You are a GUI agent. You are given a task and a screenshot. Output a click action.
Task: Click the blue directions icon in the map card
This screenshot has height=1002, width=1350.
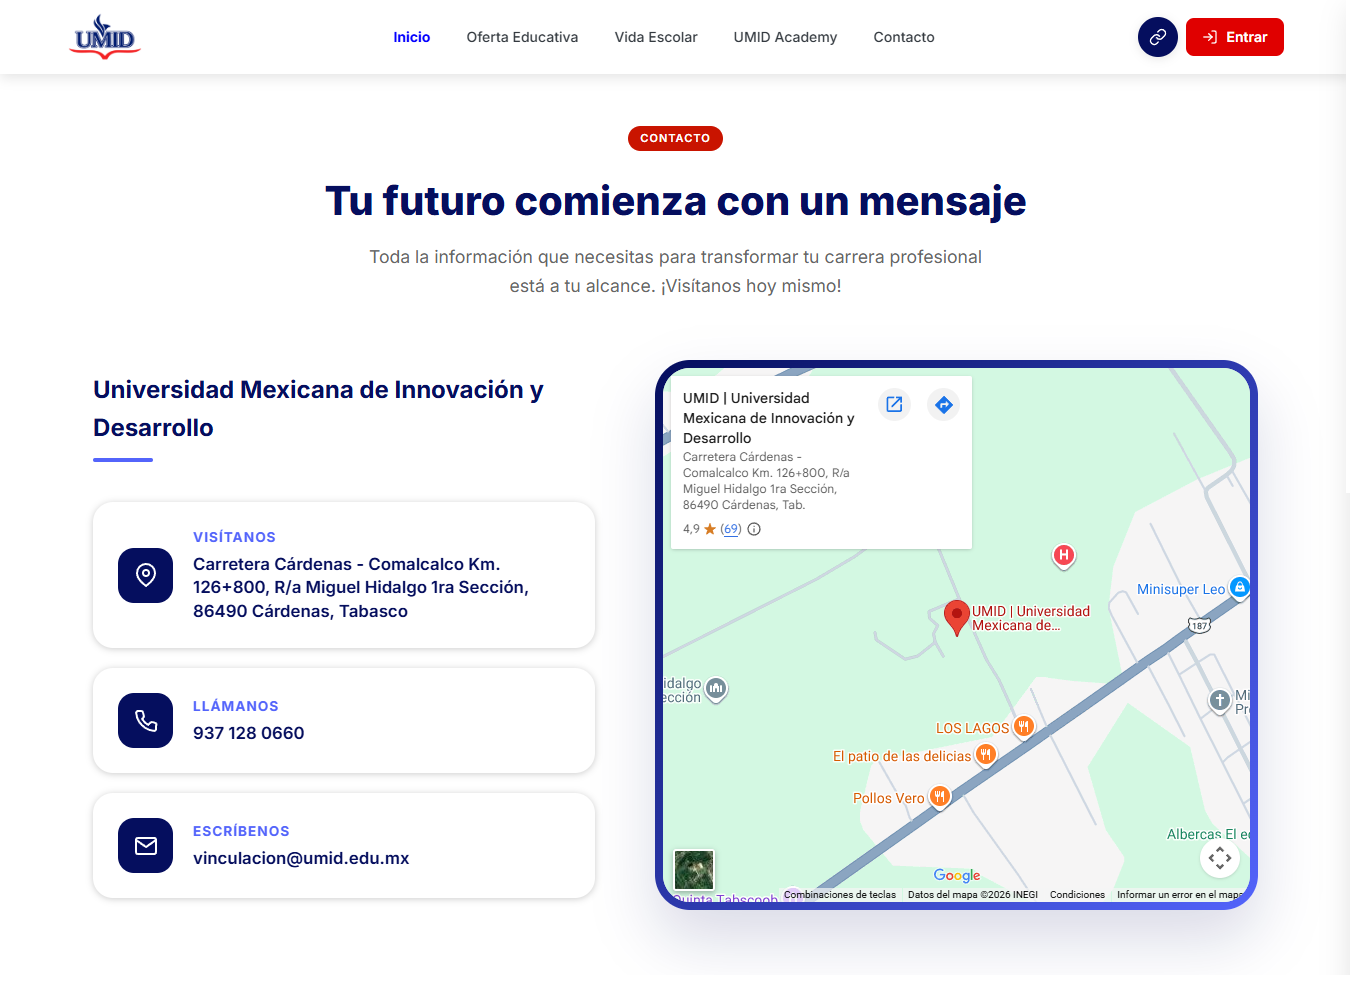pos(944,404)
